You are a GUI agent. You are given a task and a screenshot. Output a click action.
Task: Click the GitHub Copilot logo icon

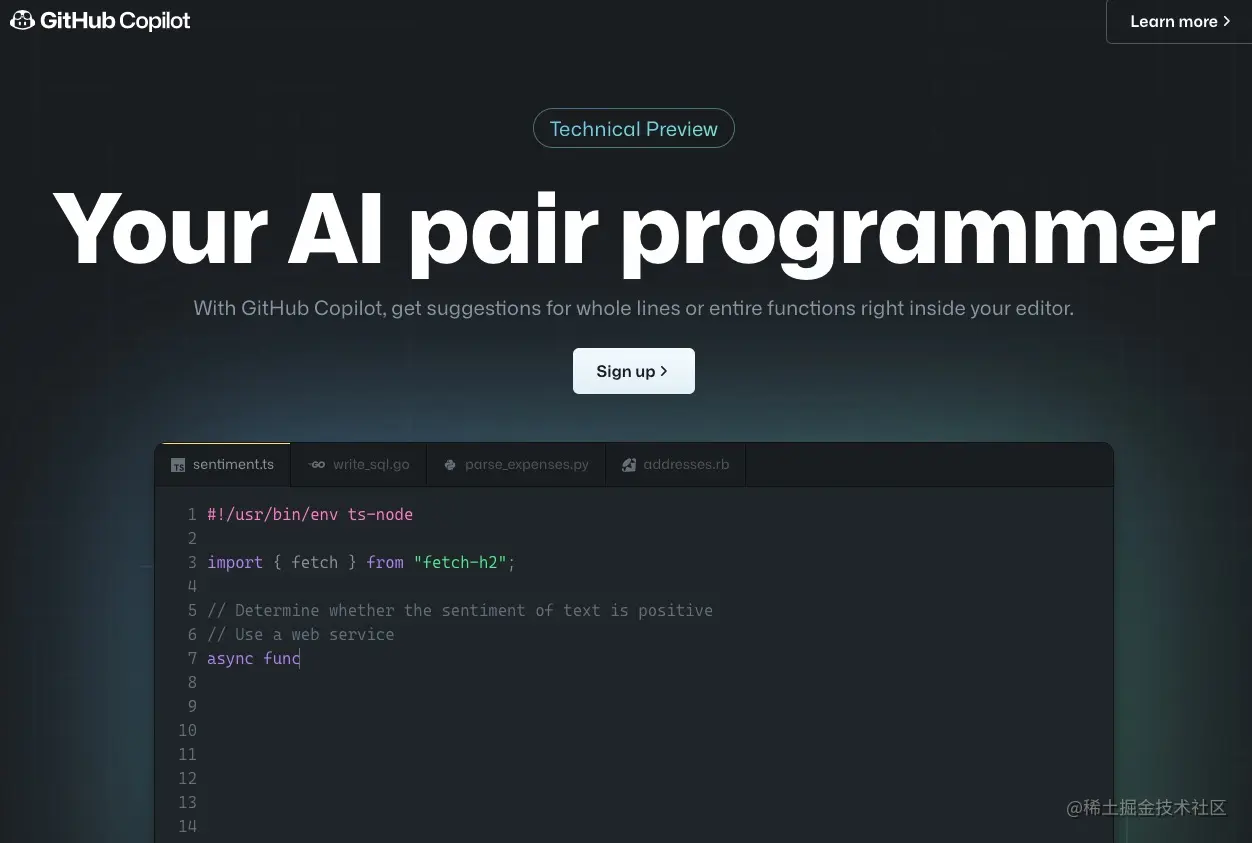point(22,20)
